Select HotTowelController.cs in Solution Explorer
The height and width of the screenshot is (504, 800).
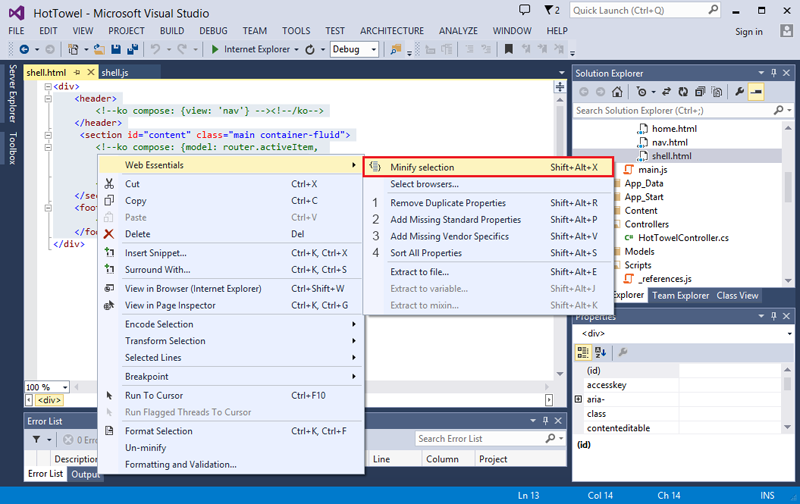point(683,238)
